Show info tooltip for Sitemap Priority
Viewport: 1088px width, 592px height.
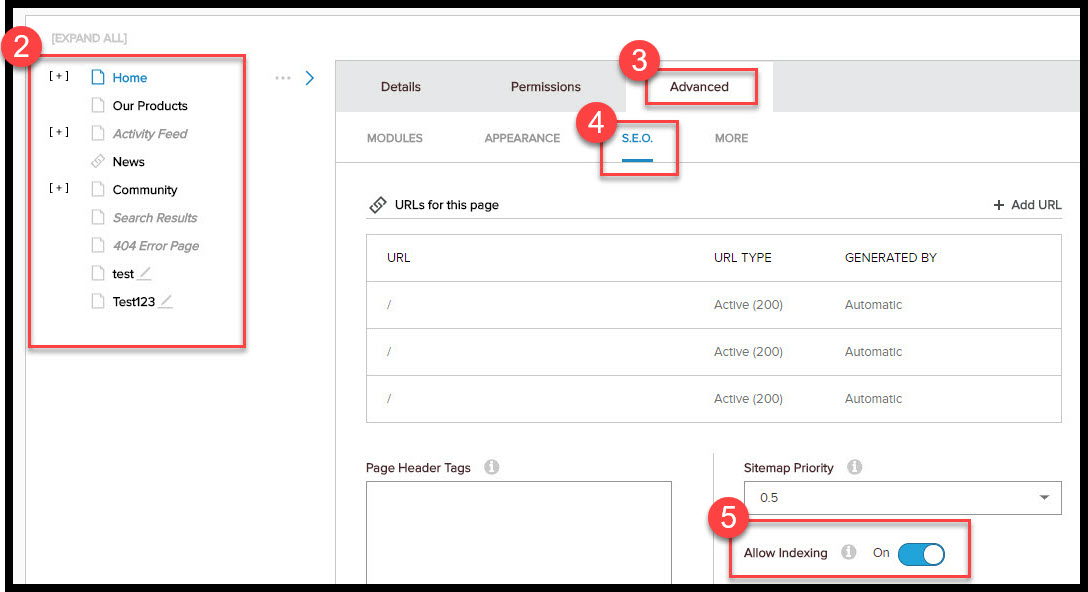[854, 467]
